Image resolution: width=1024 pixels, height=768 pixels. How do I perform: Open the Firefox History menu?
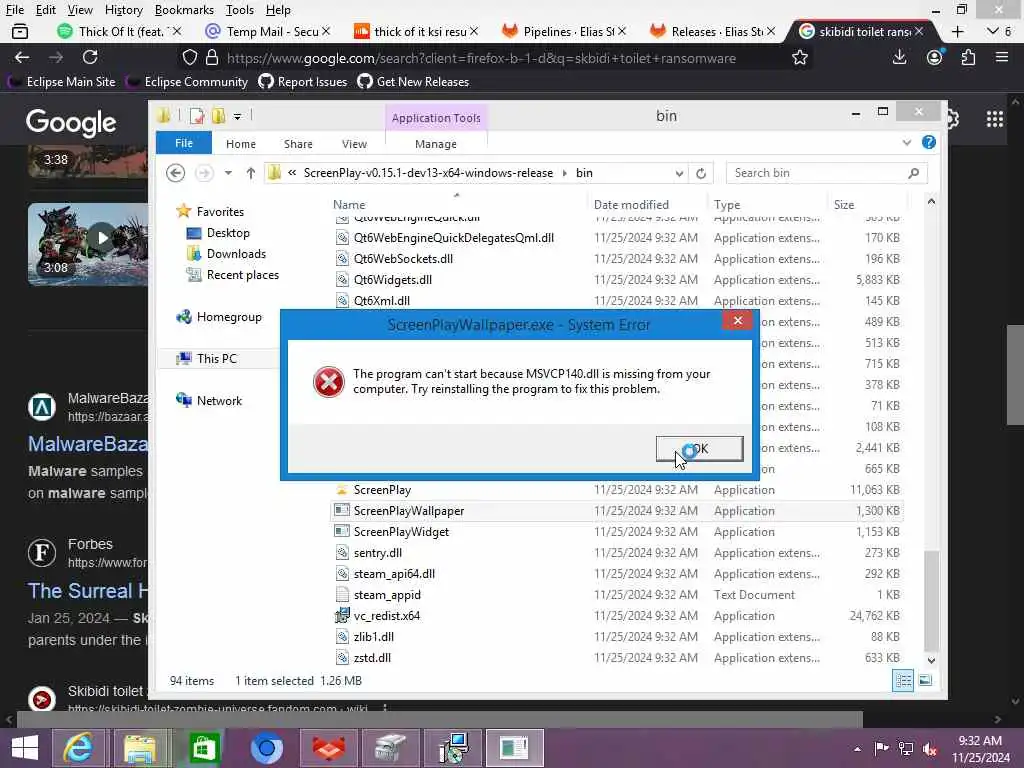[x=123, y=10]
